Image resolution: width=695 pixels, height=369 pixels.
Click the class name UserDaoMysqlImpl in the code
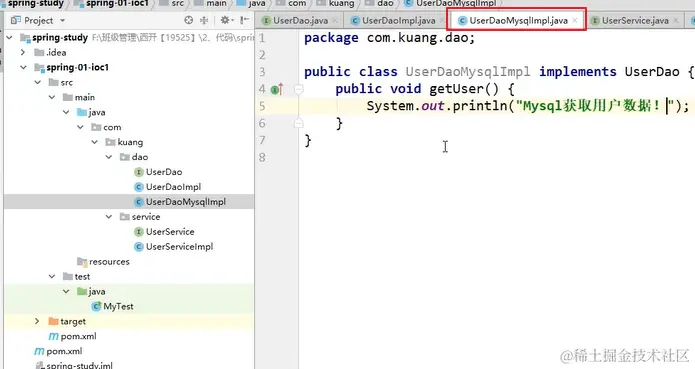pyautogui.click(x=468, y=72)
